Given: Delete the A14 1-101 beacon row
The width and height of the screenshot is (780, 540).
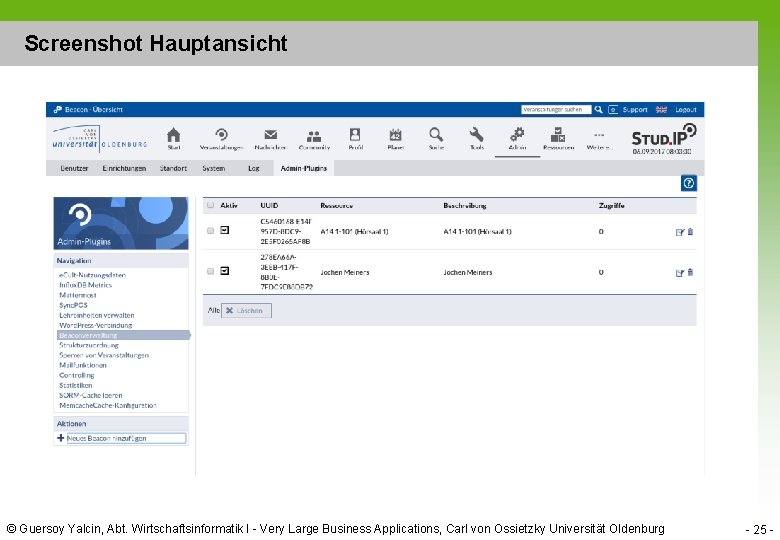Looking at the screenshot, I should (690, 232).
